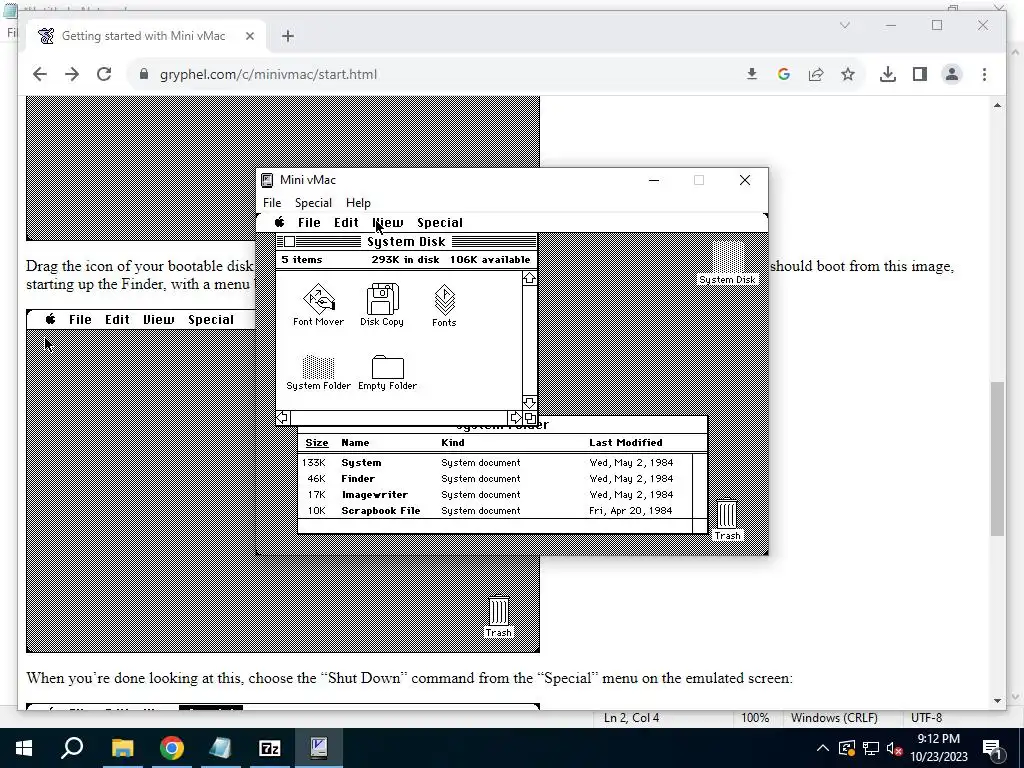Image resolution: width=1024 pixels, height=768 pixels.
Task: Click scroll left arrow in System Disk window
Action: tap(282, 418)
